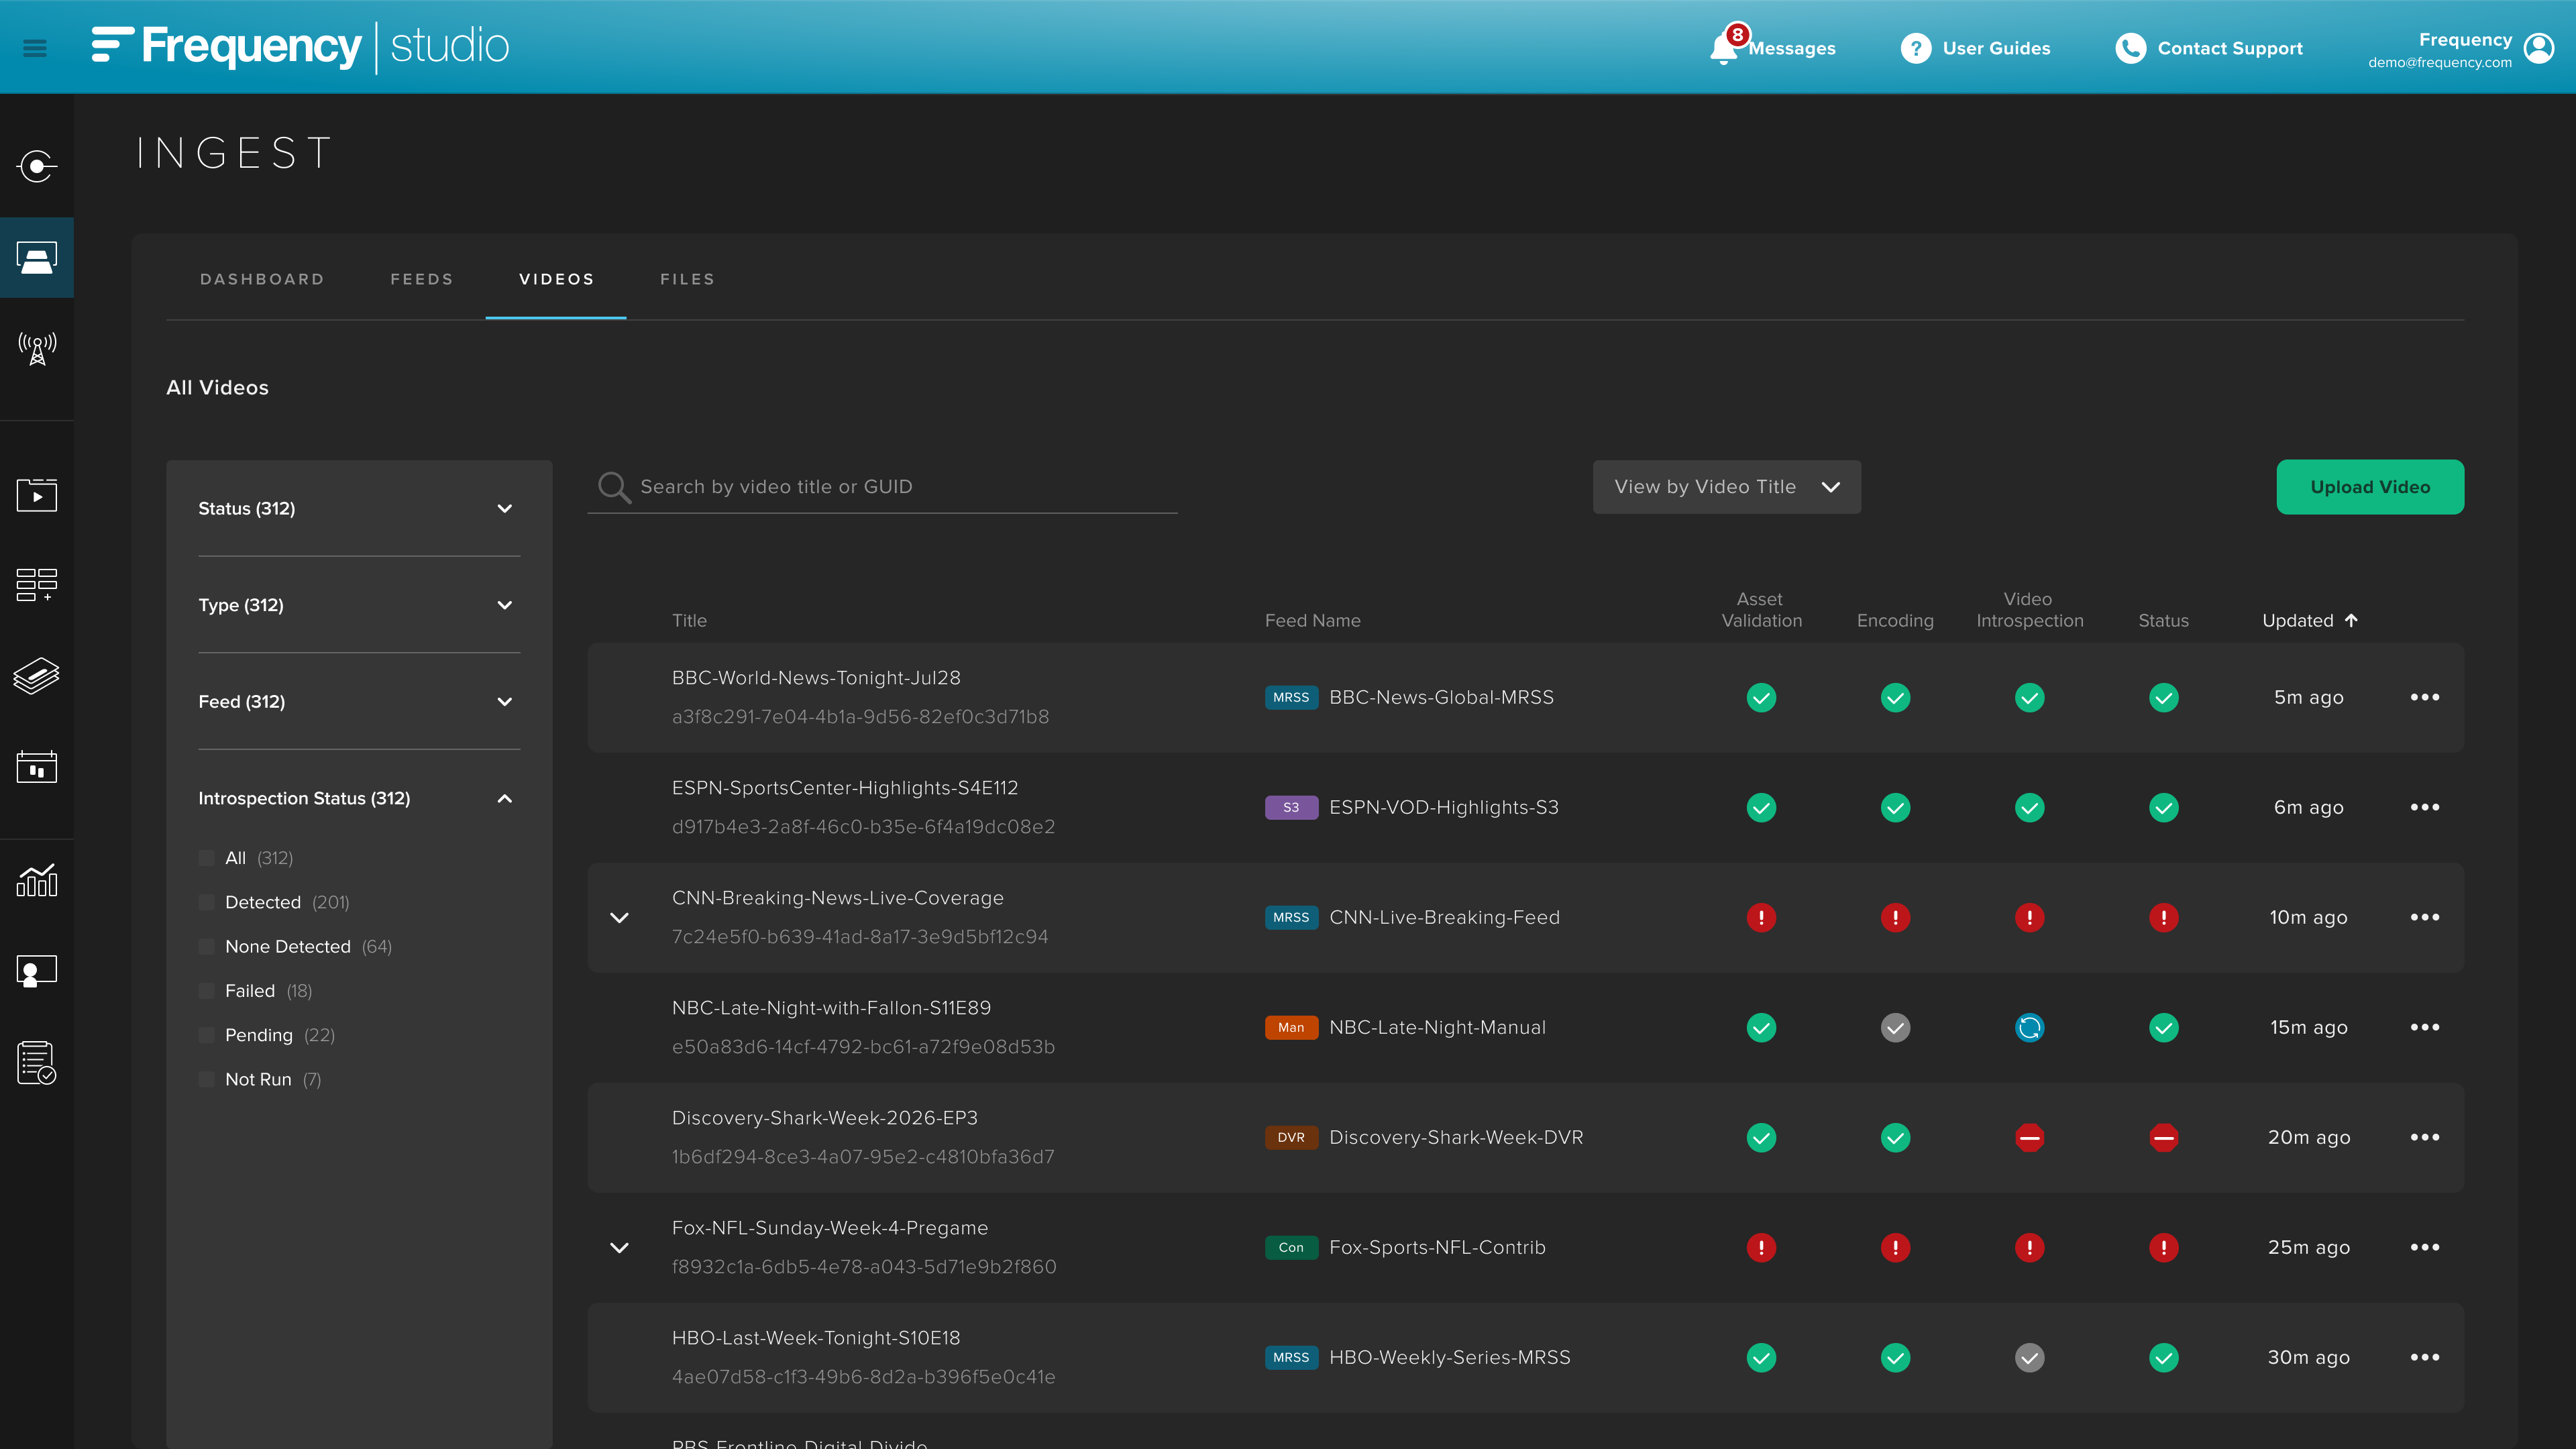Open the topmost source connector sidebar icon
2576x1449 pixels.
(x=37, y=166)
